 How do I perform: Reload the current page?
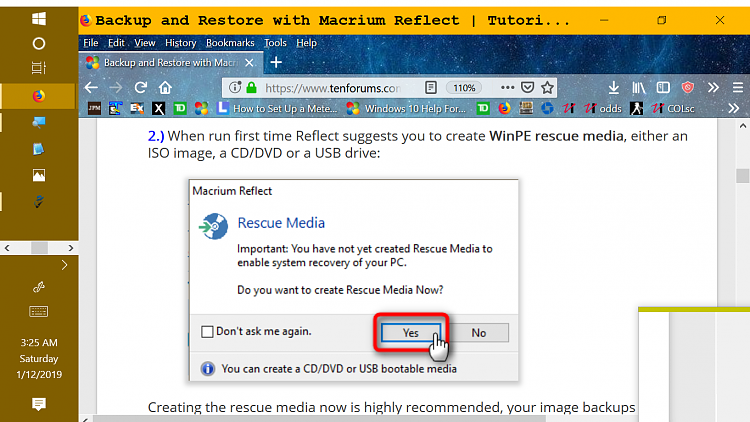coord(140,88)
